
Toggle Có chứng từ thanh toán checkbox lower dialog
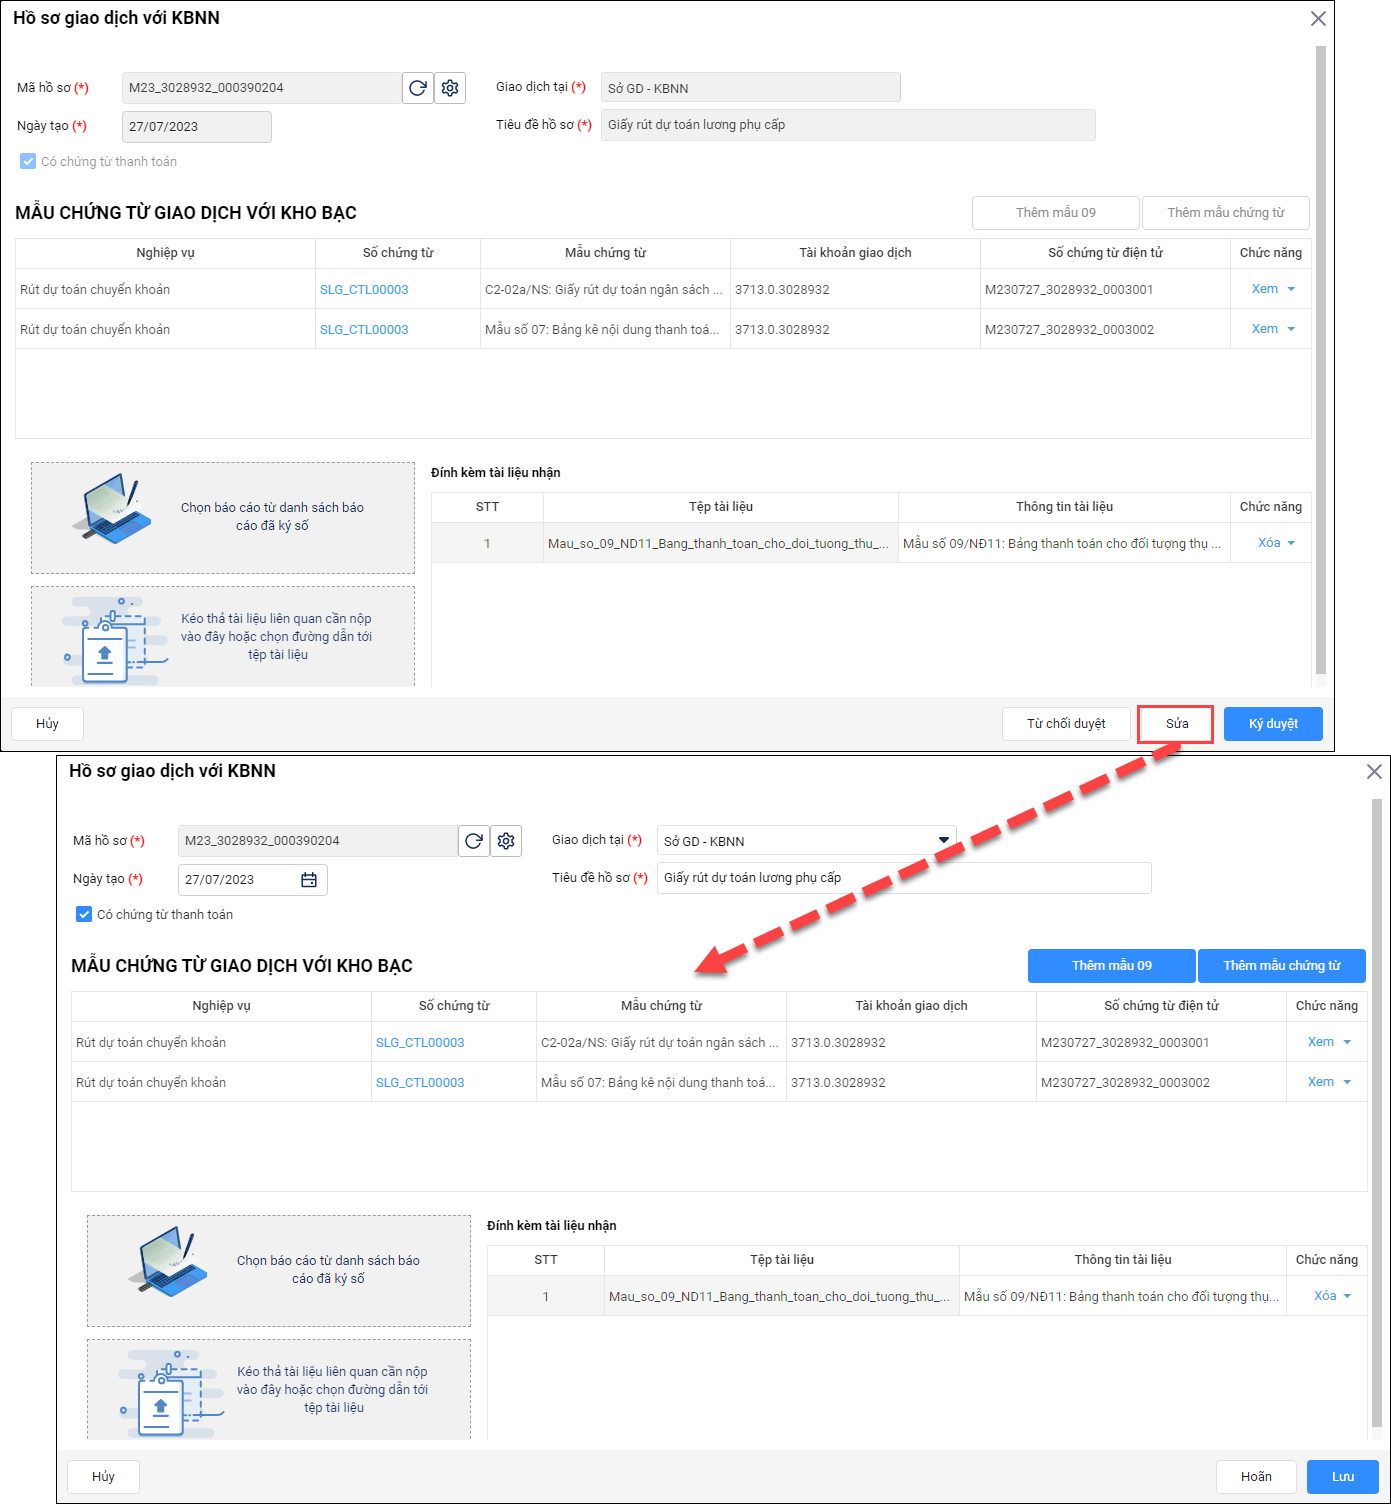coord(84,914)
